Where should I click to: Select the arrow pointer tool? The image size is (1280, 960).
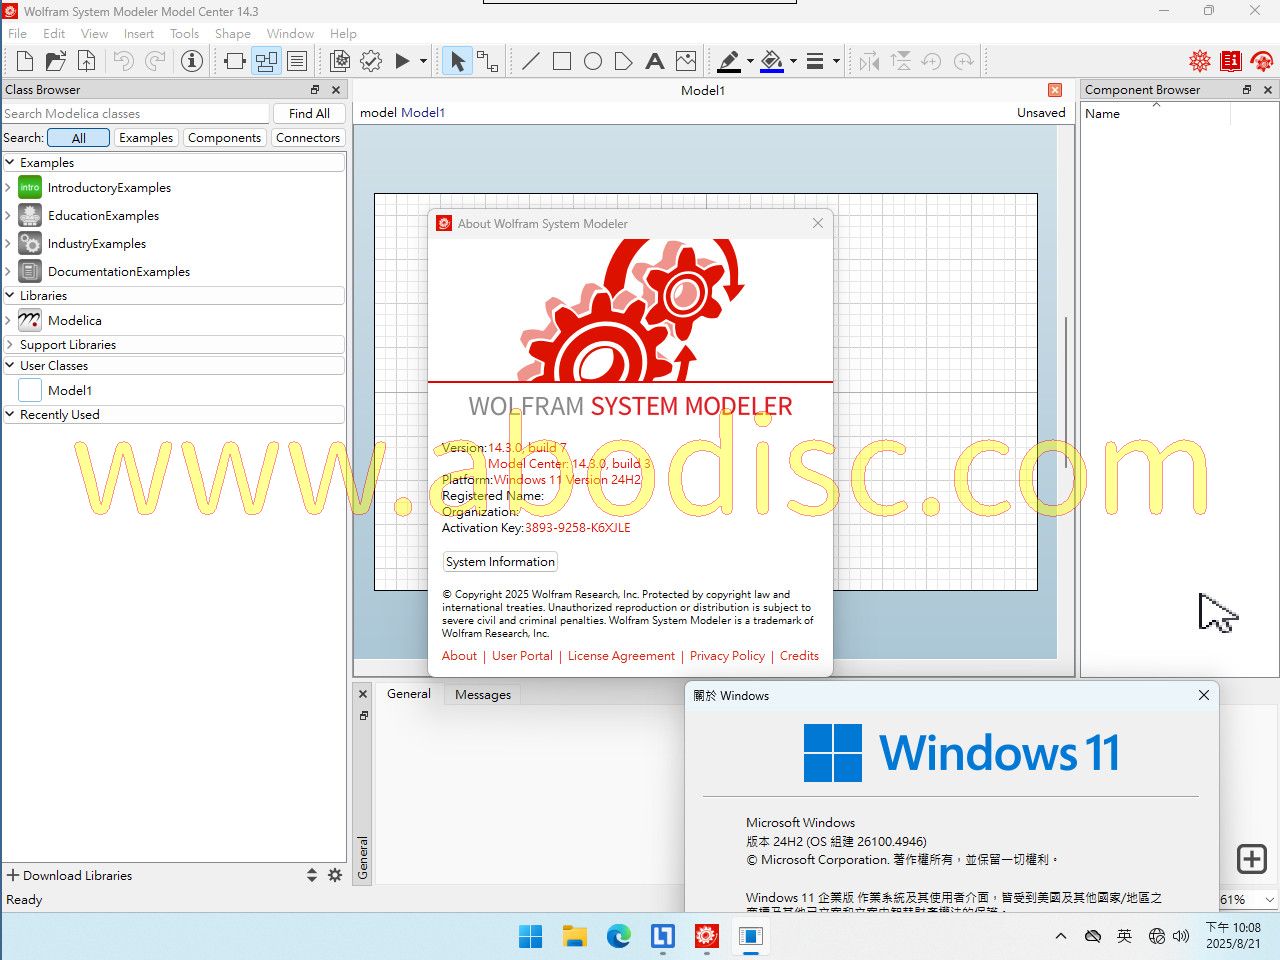click(457, 61)
